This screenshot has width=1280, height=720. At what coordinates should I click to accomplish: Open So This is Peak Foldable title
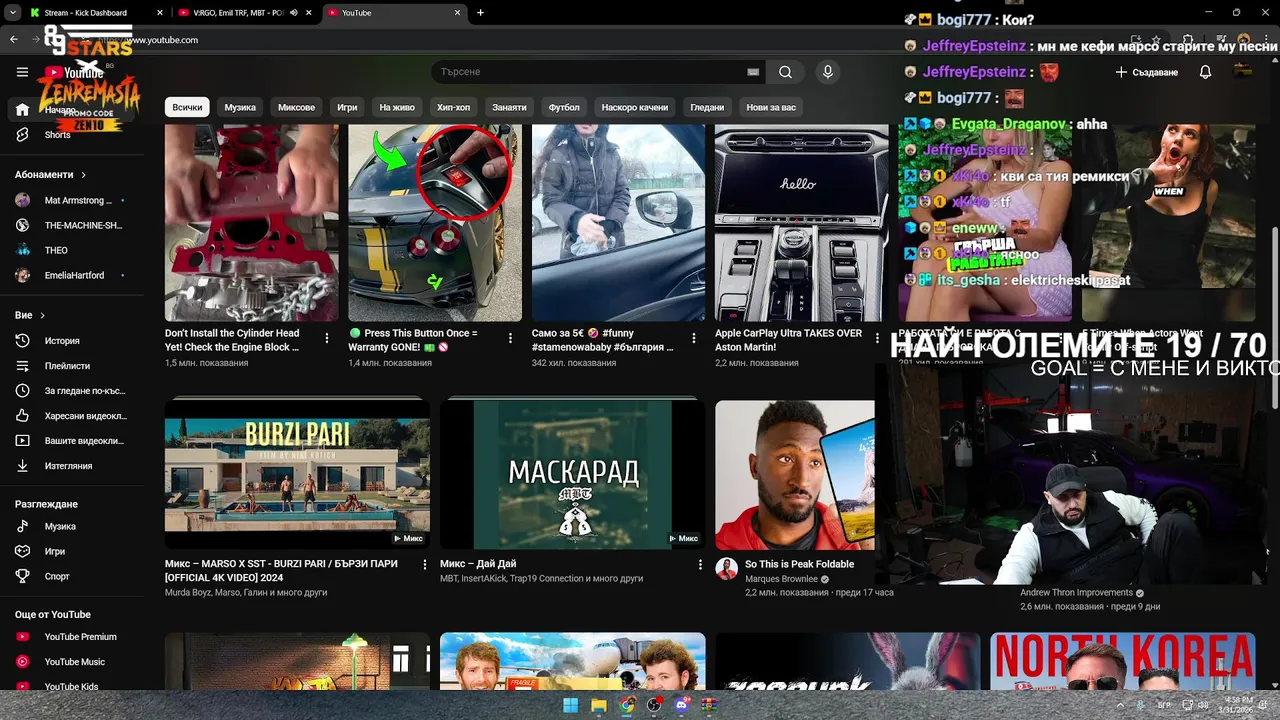(799, 564)
